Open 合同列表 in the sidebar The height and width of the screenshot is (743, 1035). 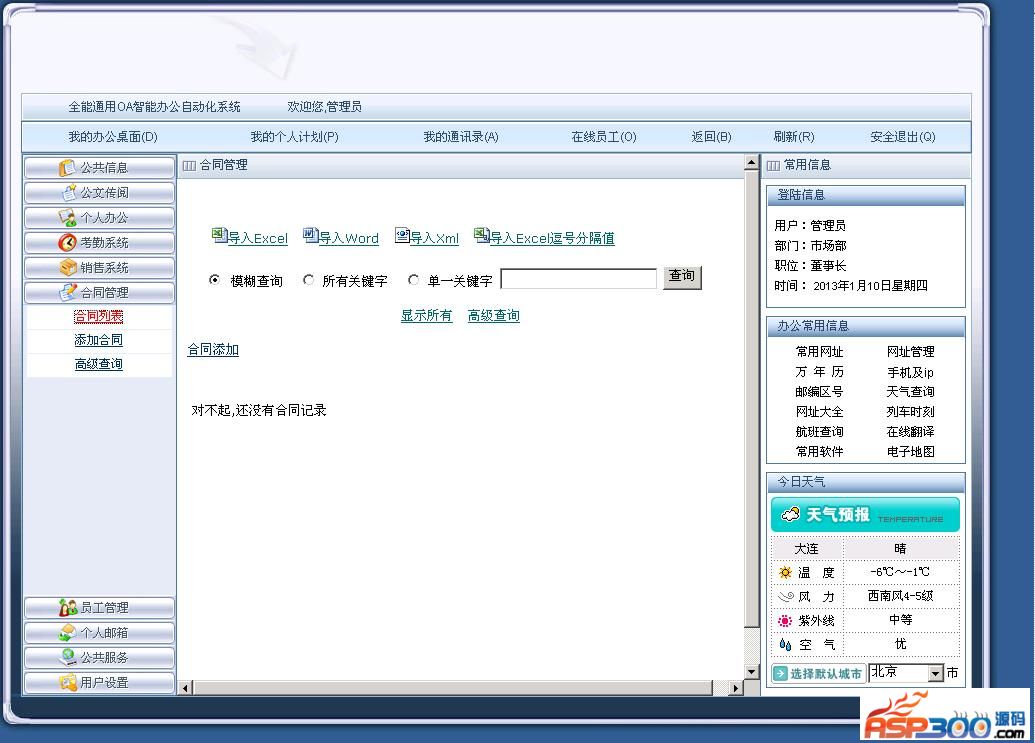click(98, 317)
